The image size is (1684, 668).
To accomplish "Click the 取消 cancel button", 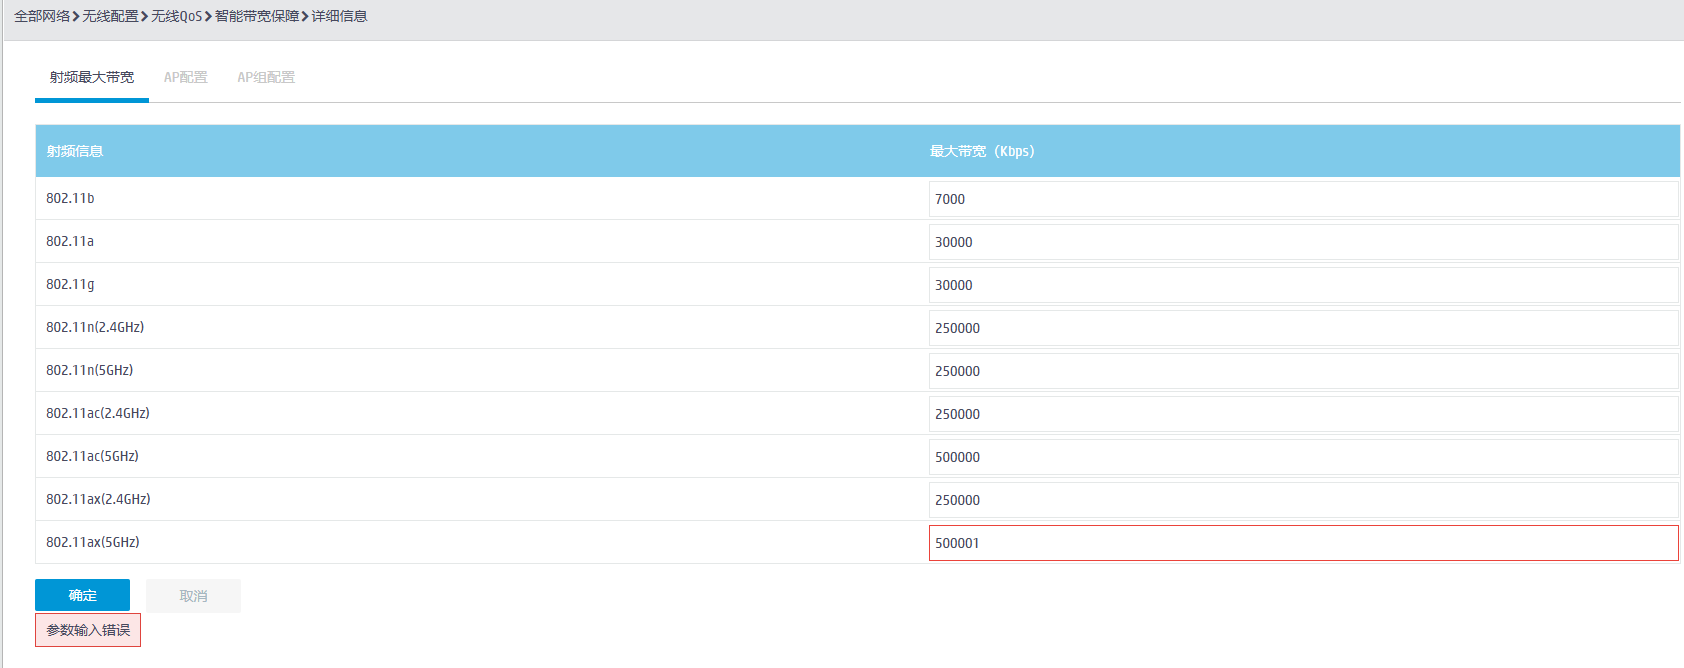I will point(193,596).
